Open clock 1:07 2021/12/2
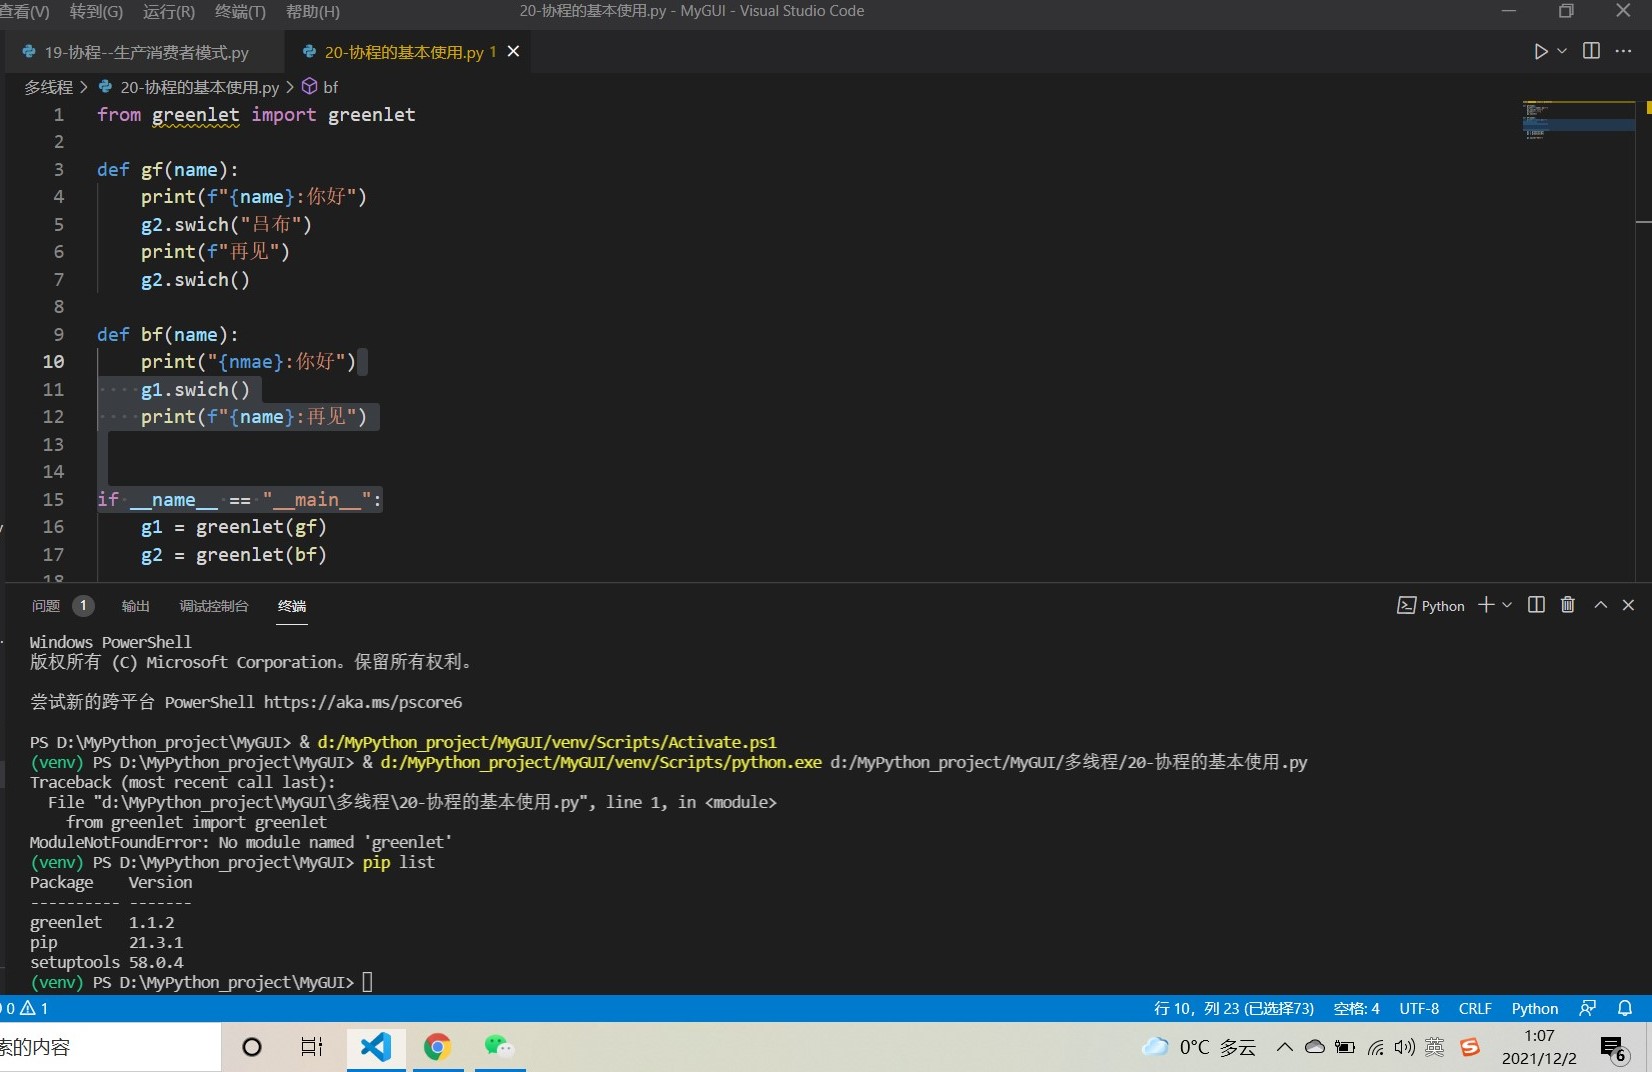Screen dimensions: 1652x1072 coord(1539,1047)
